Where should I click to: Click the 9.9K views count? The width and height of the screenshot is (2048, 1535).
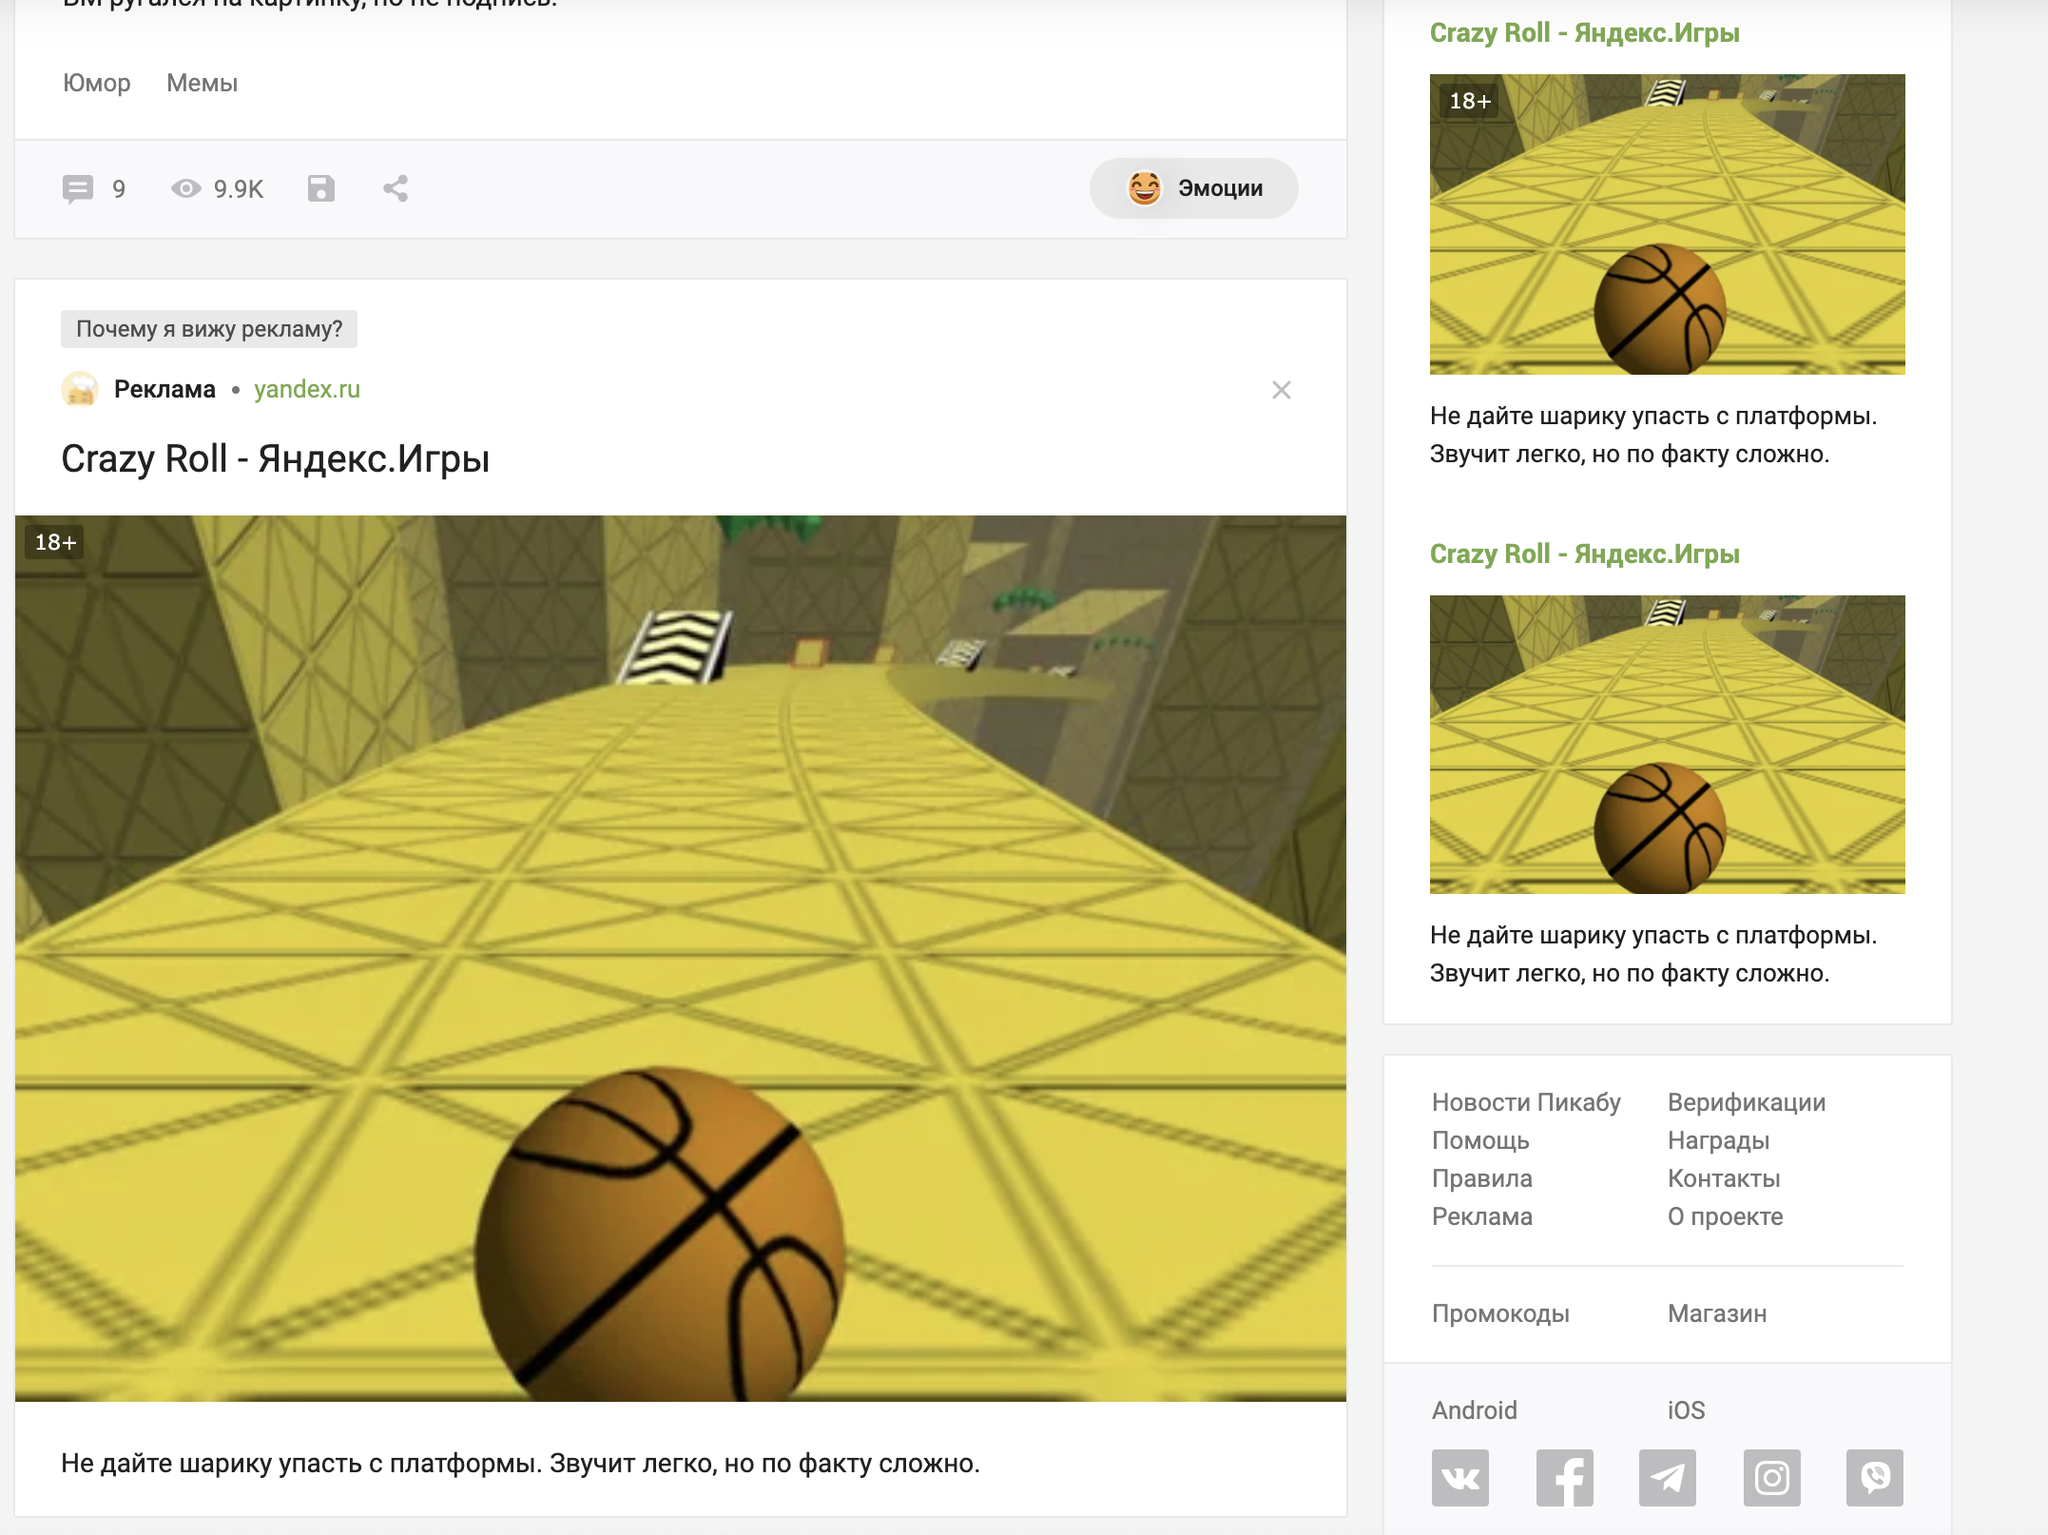[x=238, y=189]
